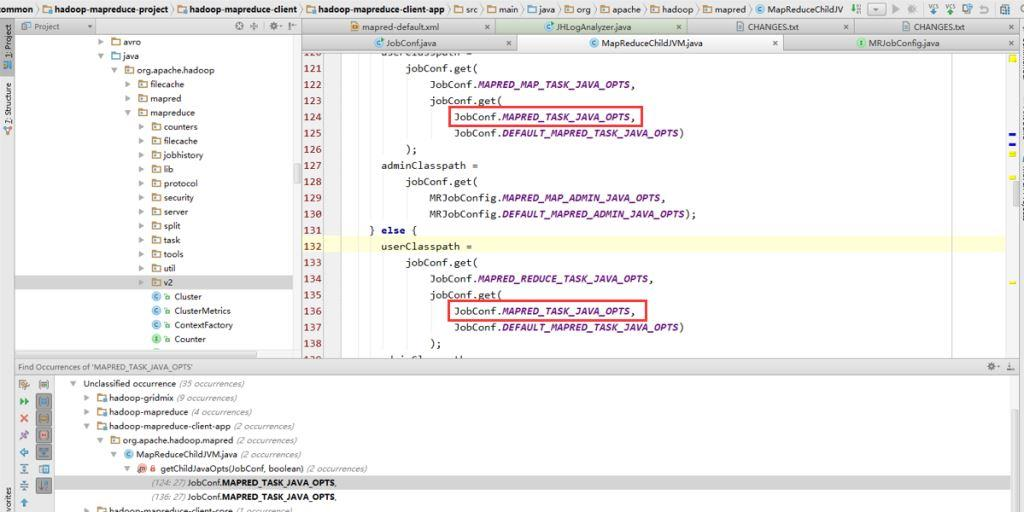Toggle Group by module button

44,402
